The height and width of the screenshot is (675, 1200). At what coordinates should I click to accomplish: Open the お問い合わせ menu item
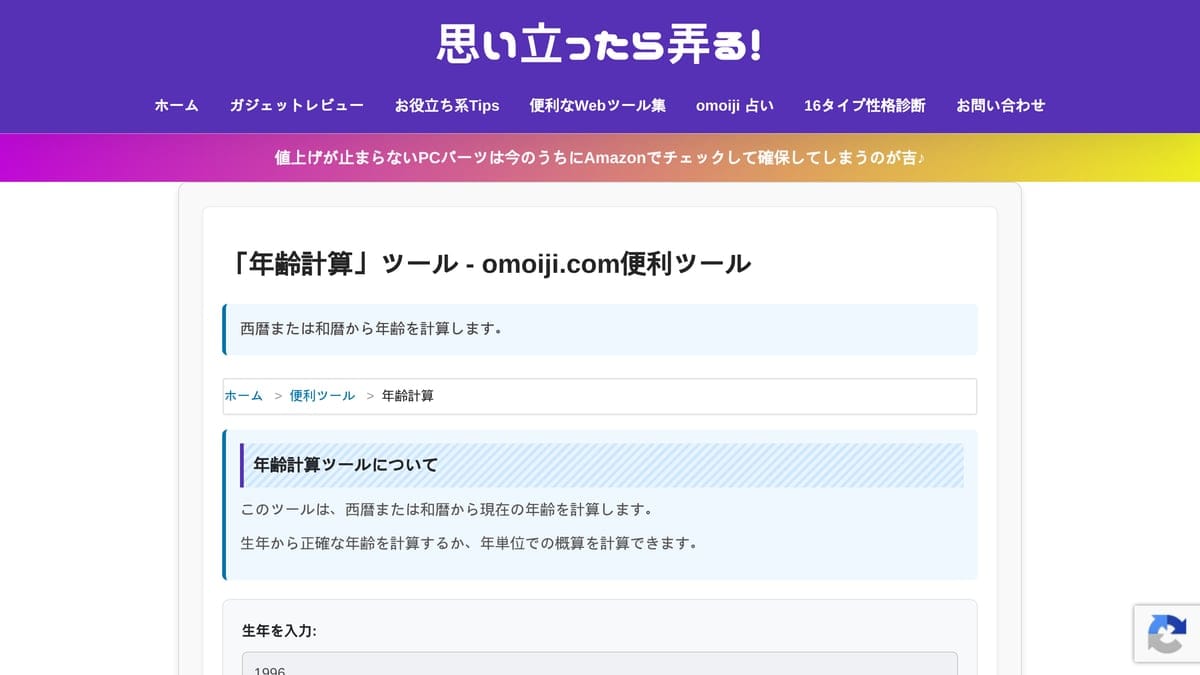tap(1000, 105)
